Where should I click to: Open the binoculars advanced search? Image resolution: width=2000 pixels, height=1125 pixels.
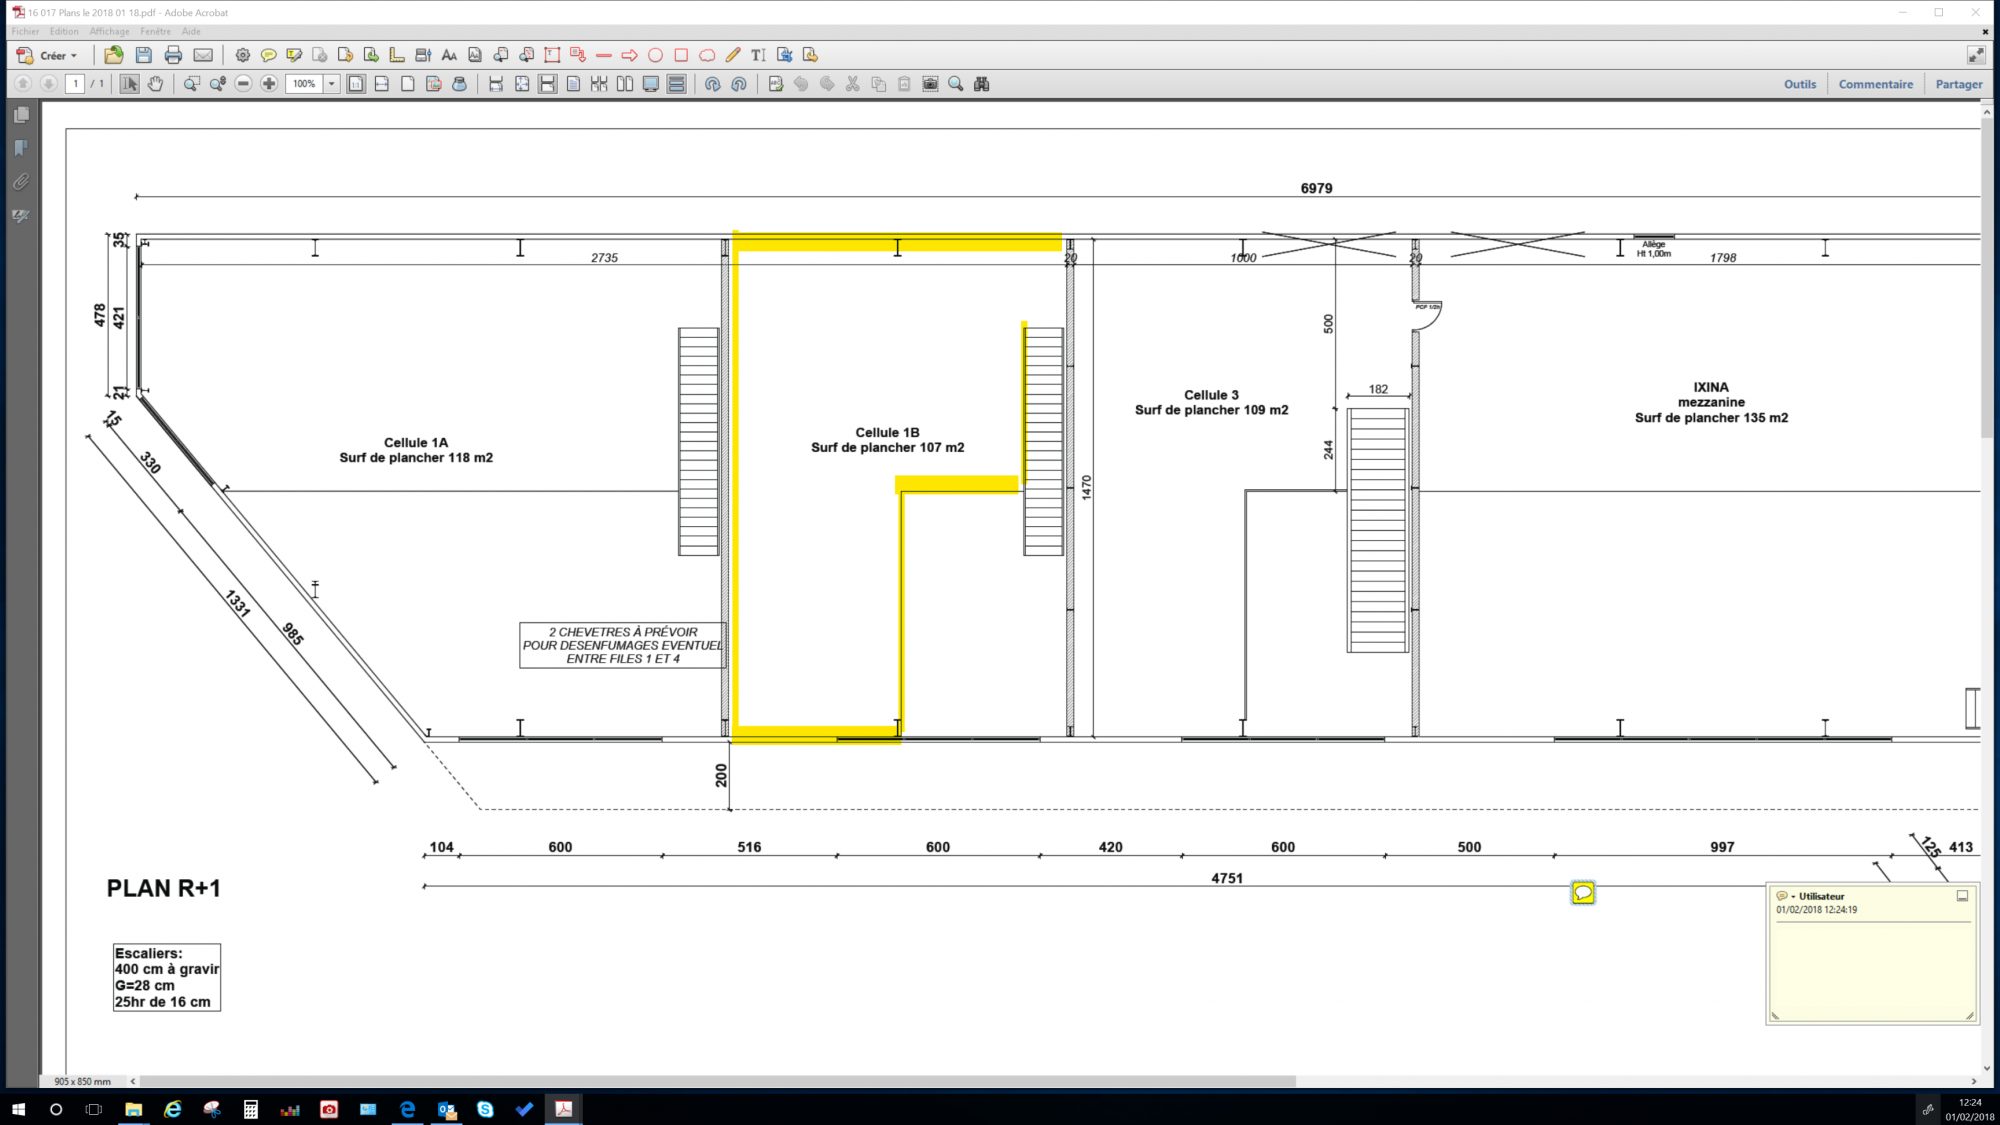tap(981, 84)
